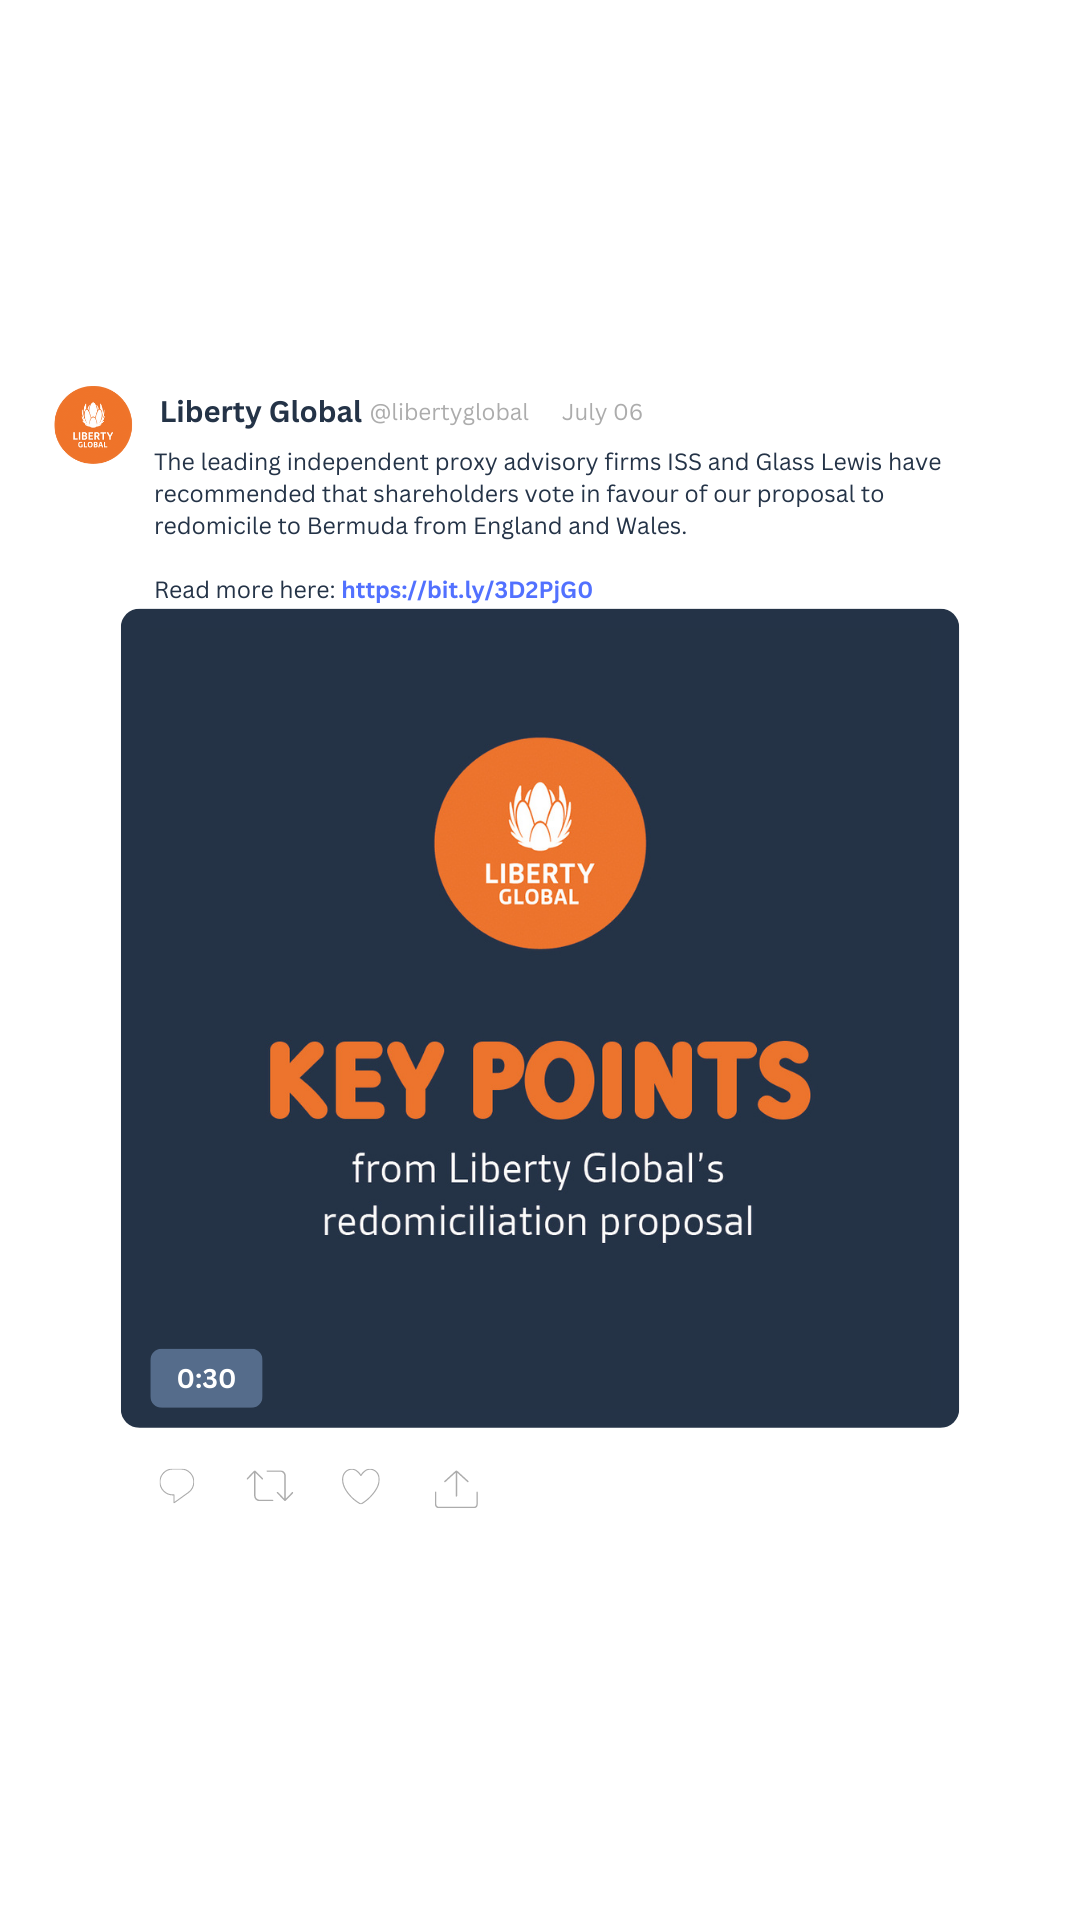Viewport: 1080px width, 1920px height.
Task: Click the orange KEY POINTS headline
Action: pyautogui.click(x=540, y=1080)
